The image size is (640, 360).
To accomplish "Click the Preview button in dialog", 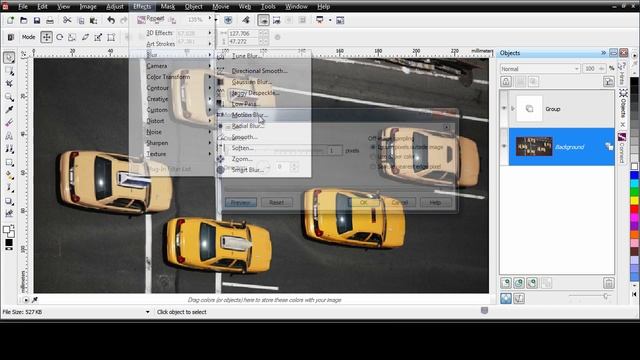I will click(241, 202).
